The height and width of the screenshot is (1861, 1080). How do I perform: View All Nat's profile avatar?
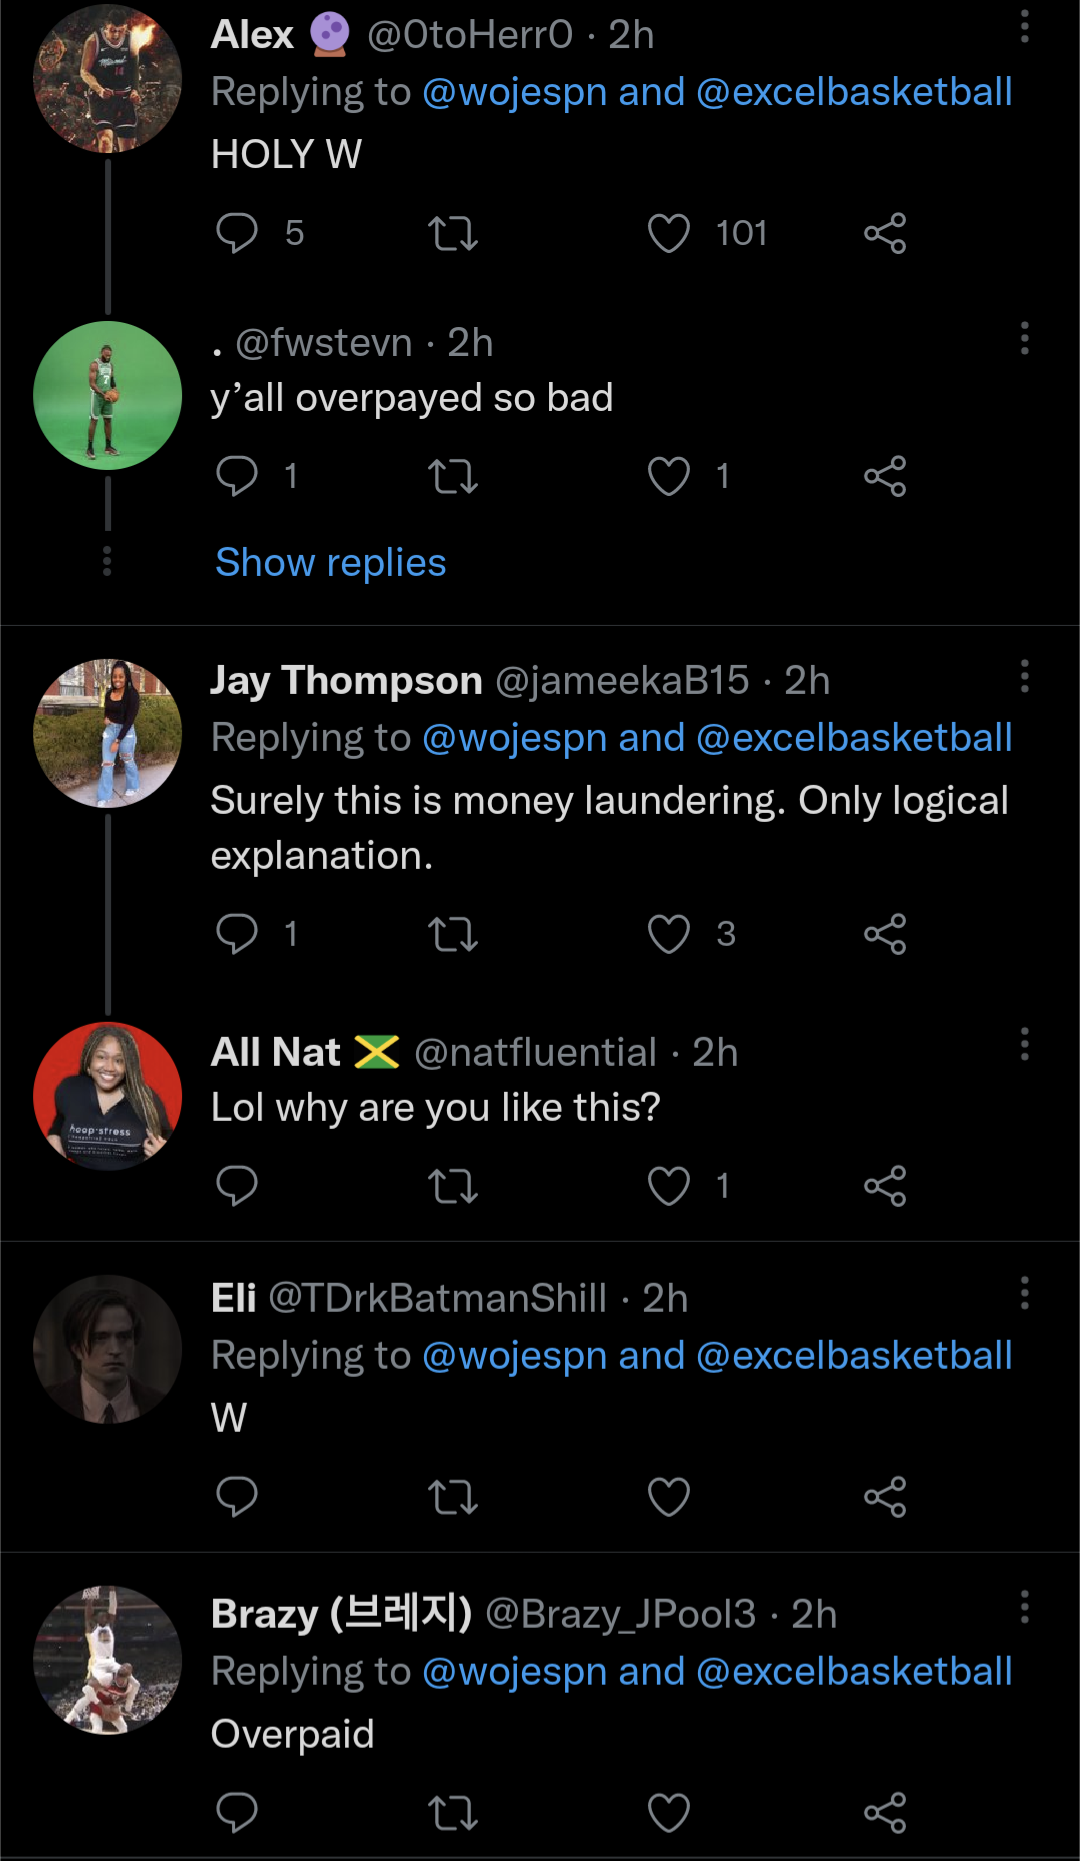108,1096
